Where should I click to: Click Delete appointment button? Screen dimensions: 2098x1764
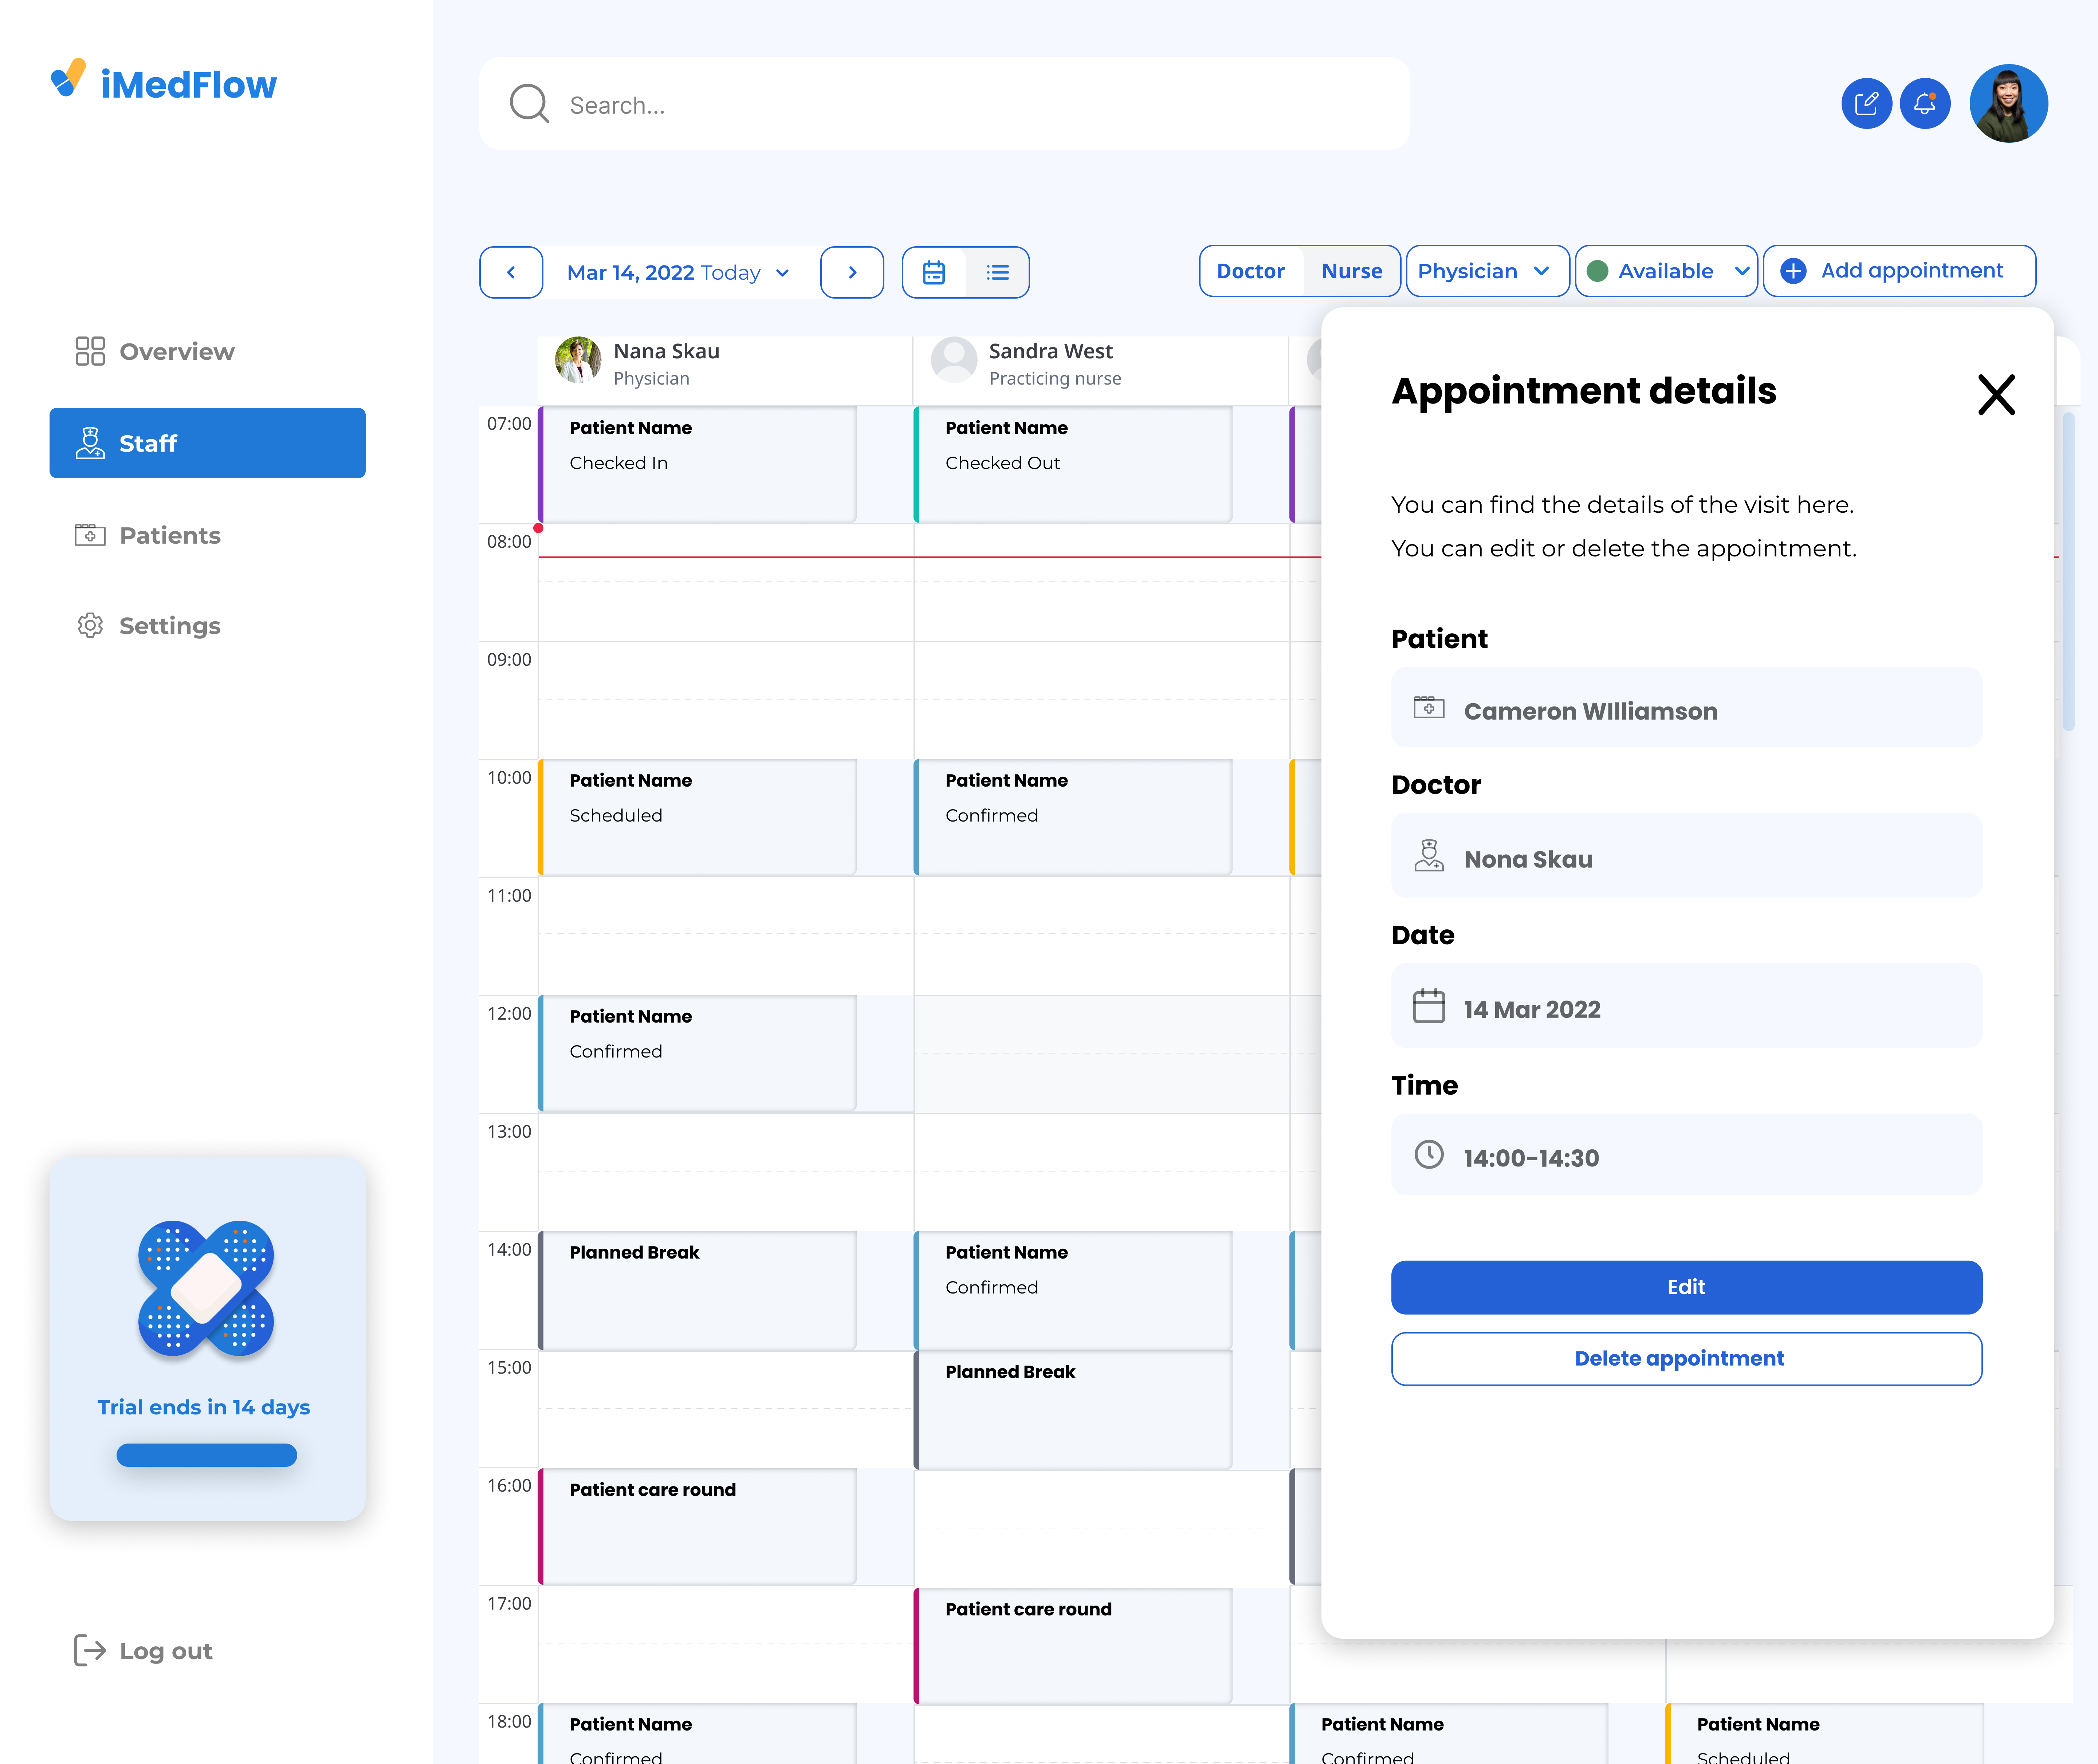1686,1358
